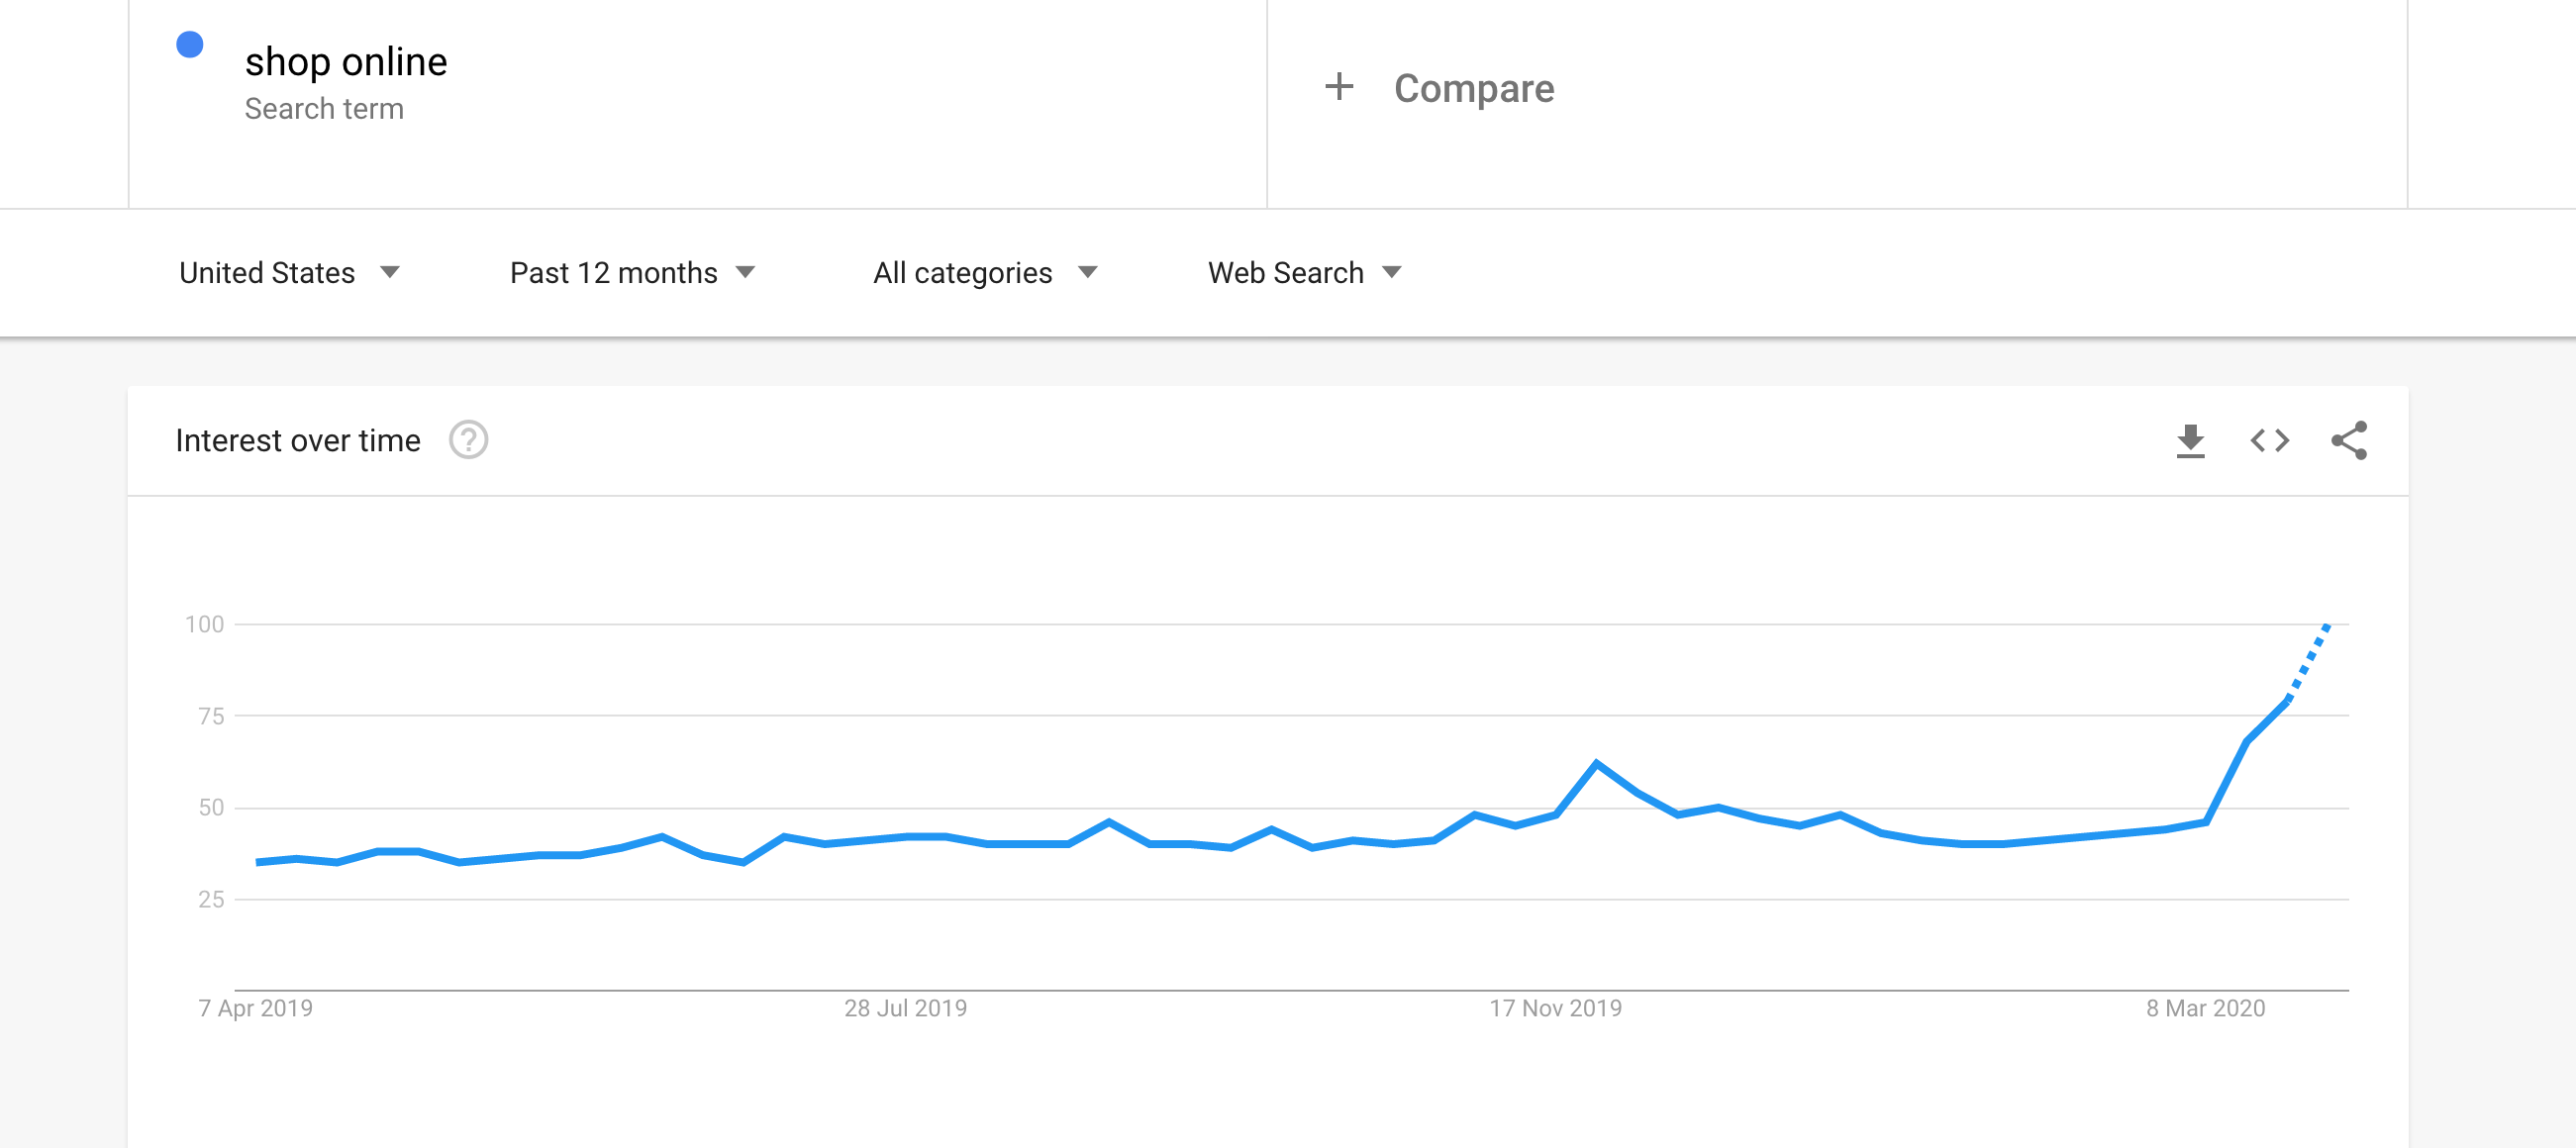Image resolution: width=2576 pixels, height=1148 pixels.
Task: Expand the All categories dropdown
Action: (x=986, y=273)
